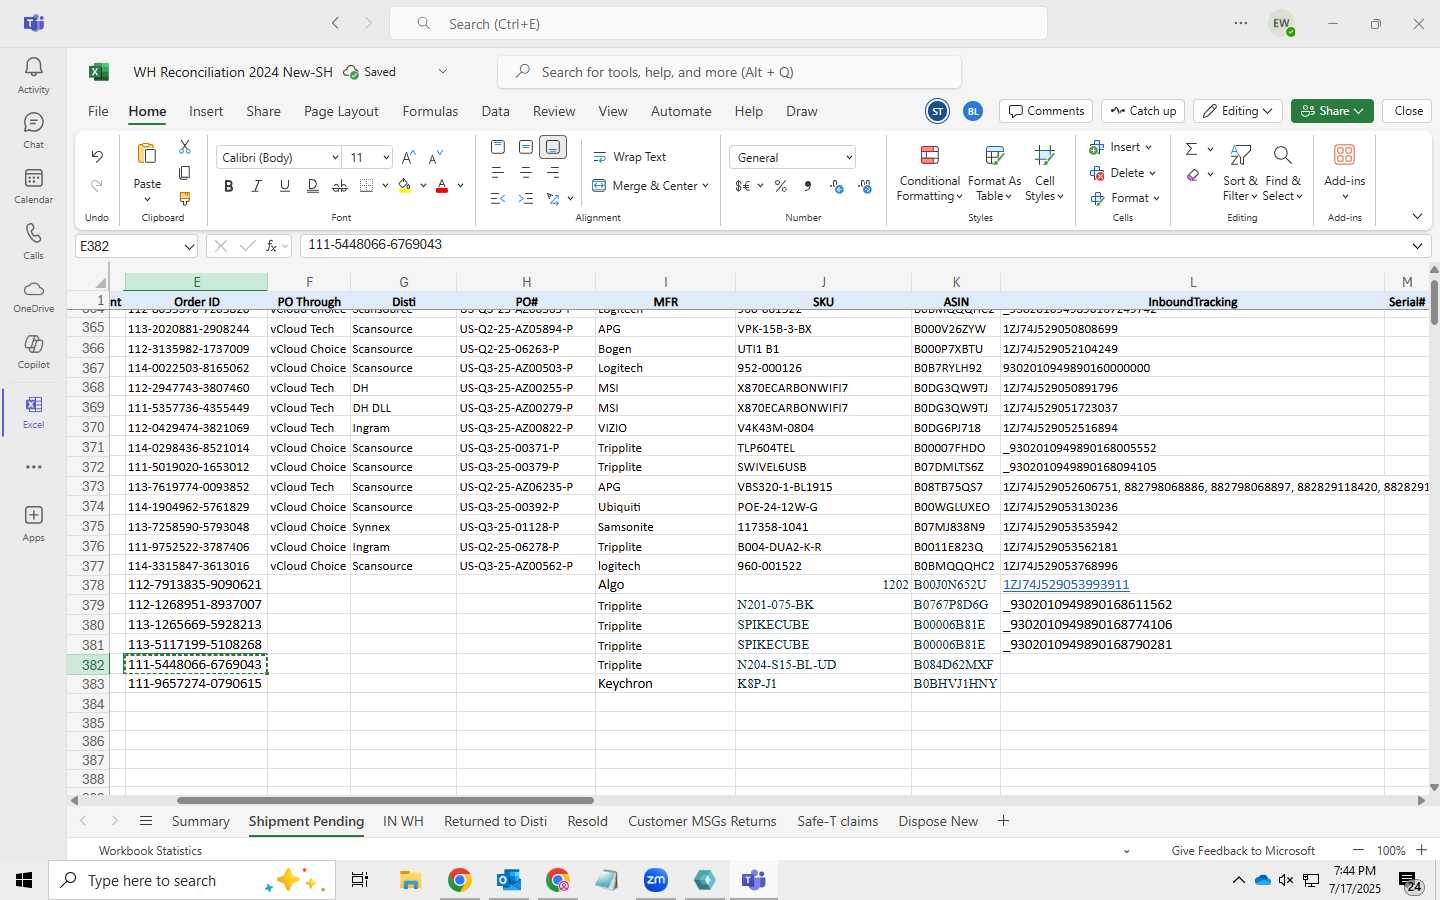The width and height of the screenshot is (1440, 900).
Task: Open Teams Calendar in the sidebar
Action: click(x=33, y=186)
